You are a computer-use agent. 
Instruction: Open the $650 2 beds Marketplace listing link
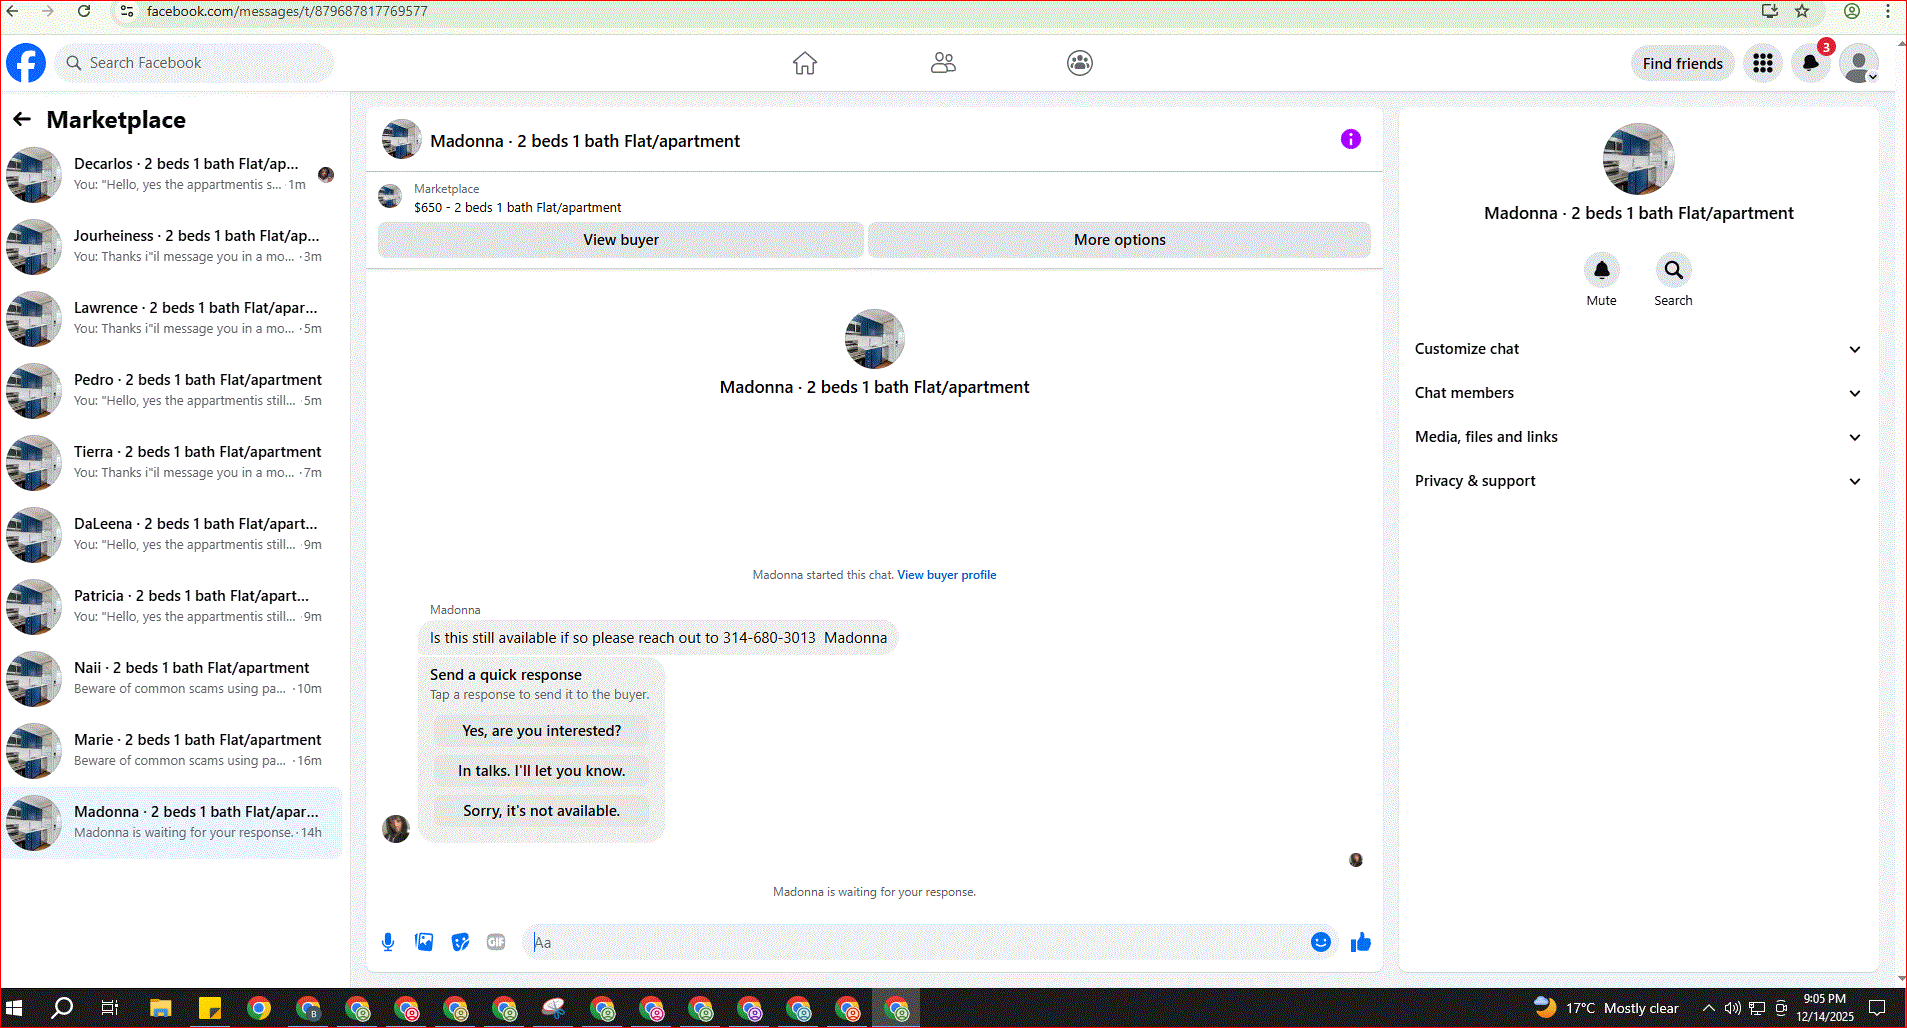[x=518, y=208]
